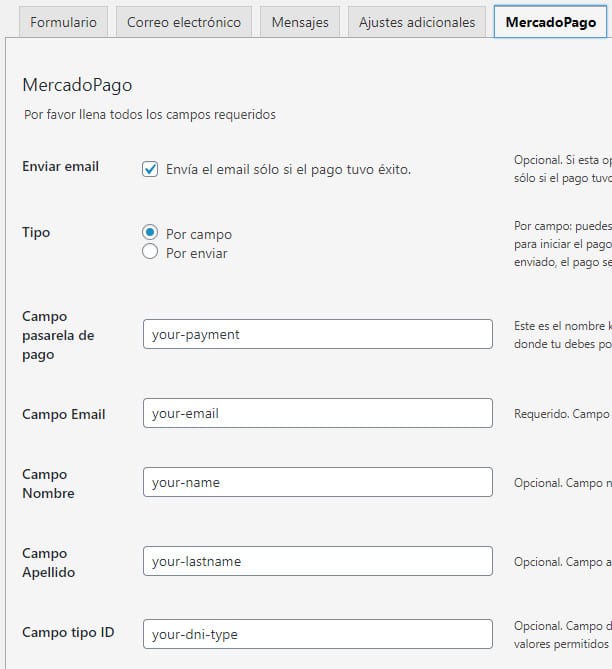Edit the Campo Nombre field your-name
Viewport: 612px width, 669px height.
318,482
